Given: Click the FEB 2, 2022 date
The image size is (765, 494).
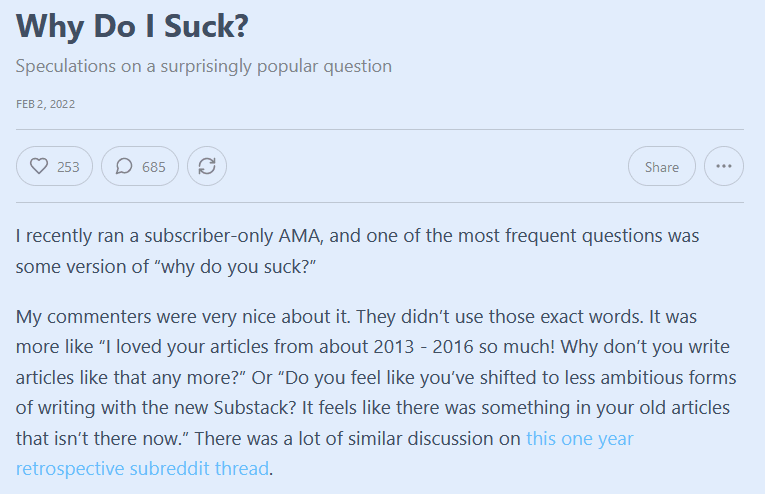Looking at the screenshot, I should click(45, 104).
